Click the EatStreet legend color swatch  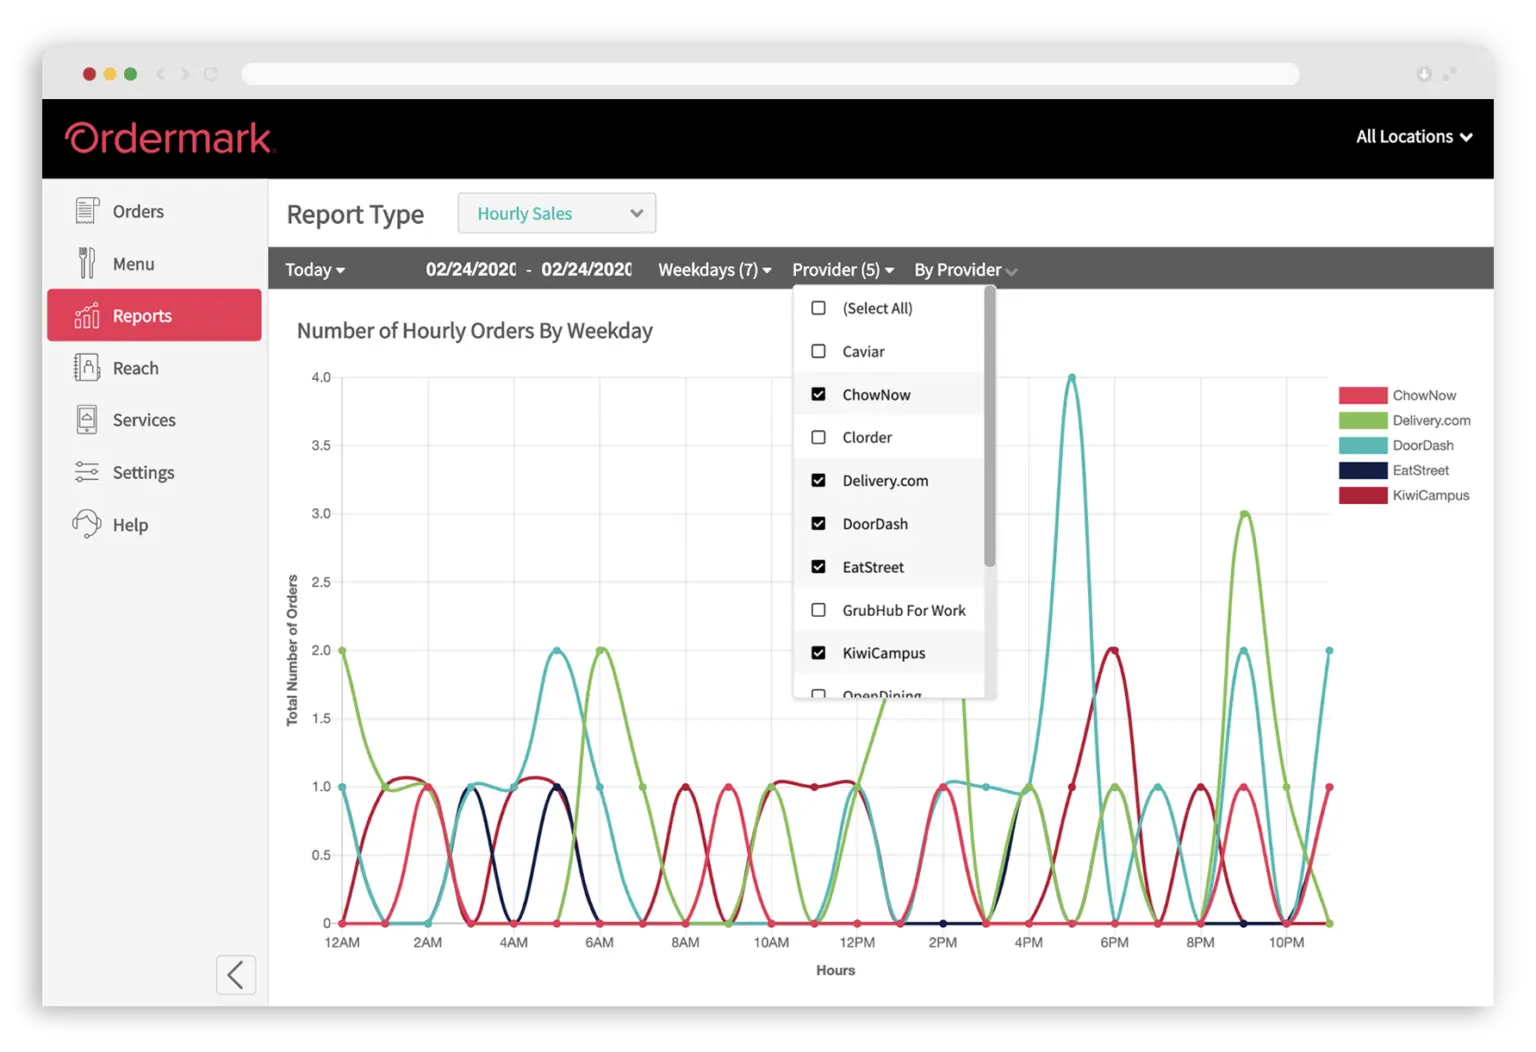pos(1363,470)
